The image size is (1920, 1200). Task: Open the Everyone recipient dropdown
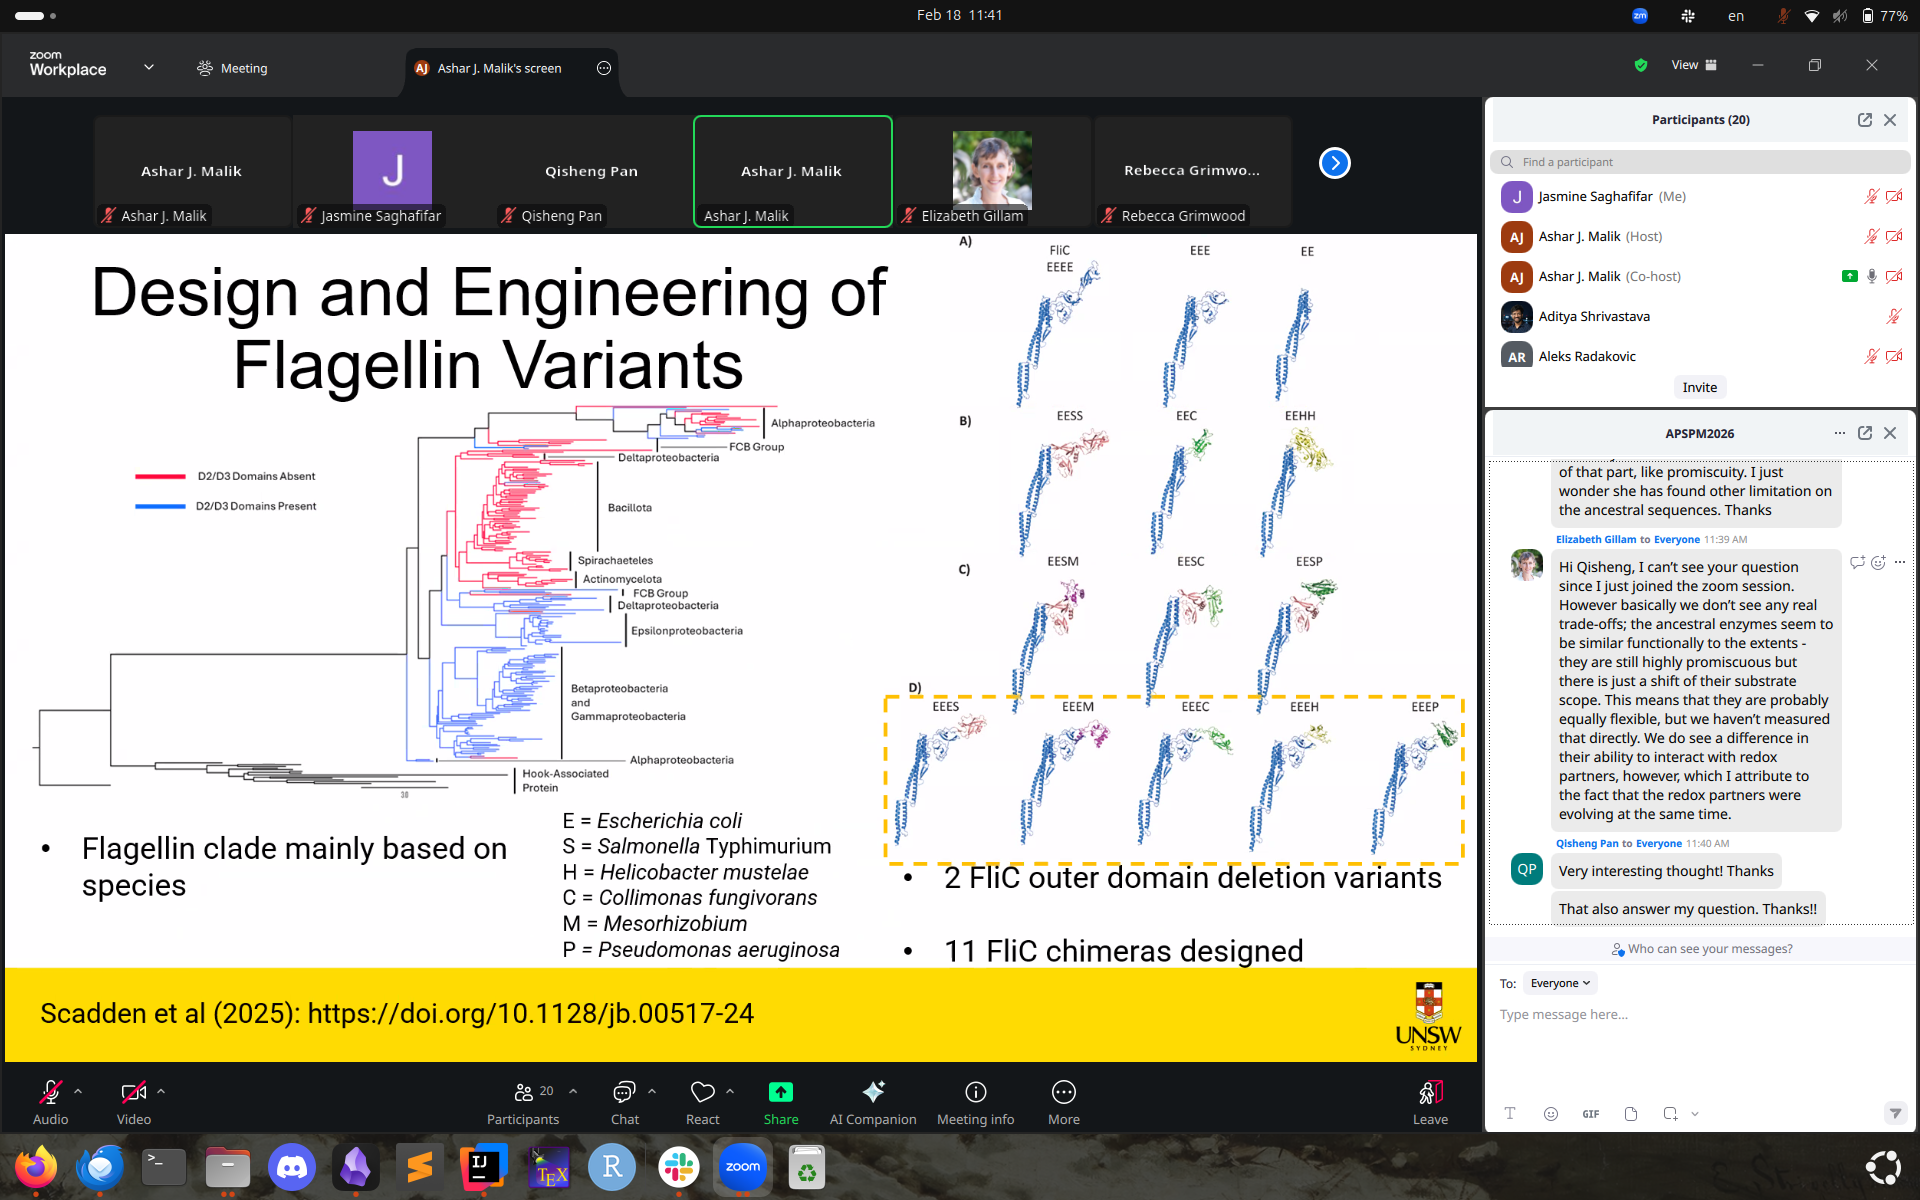1559,983
